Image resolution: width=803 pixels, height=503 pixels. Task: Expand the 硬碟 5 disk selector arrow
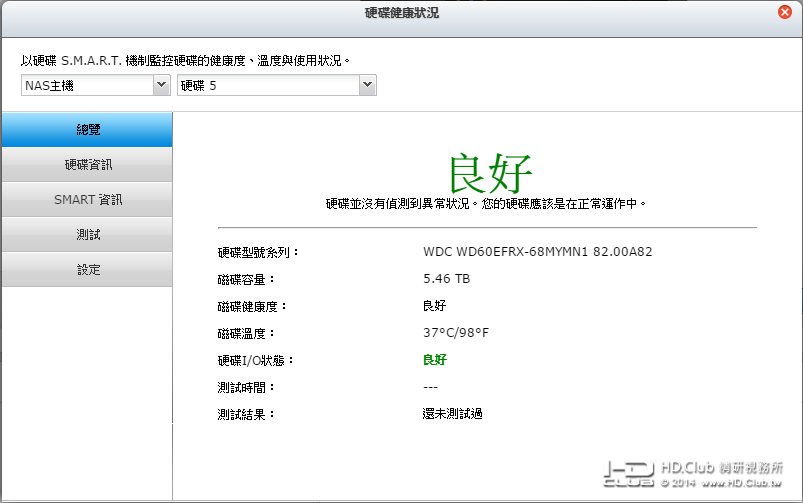[367, 85]
